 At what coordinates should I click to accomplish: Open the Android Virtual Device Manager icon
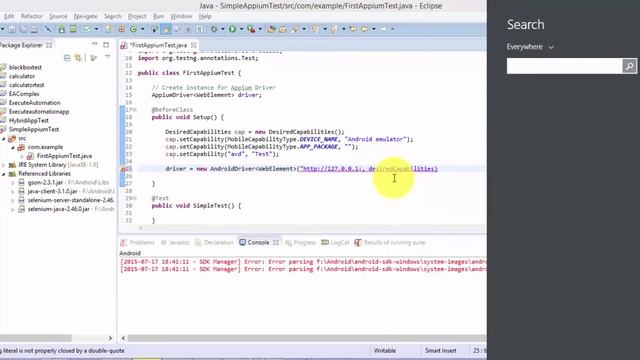pos(73,29)
